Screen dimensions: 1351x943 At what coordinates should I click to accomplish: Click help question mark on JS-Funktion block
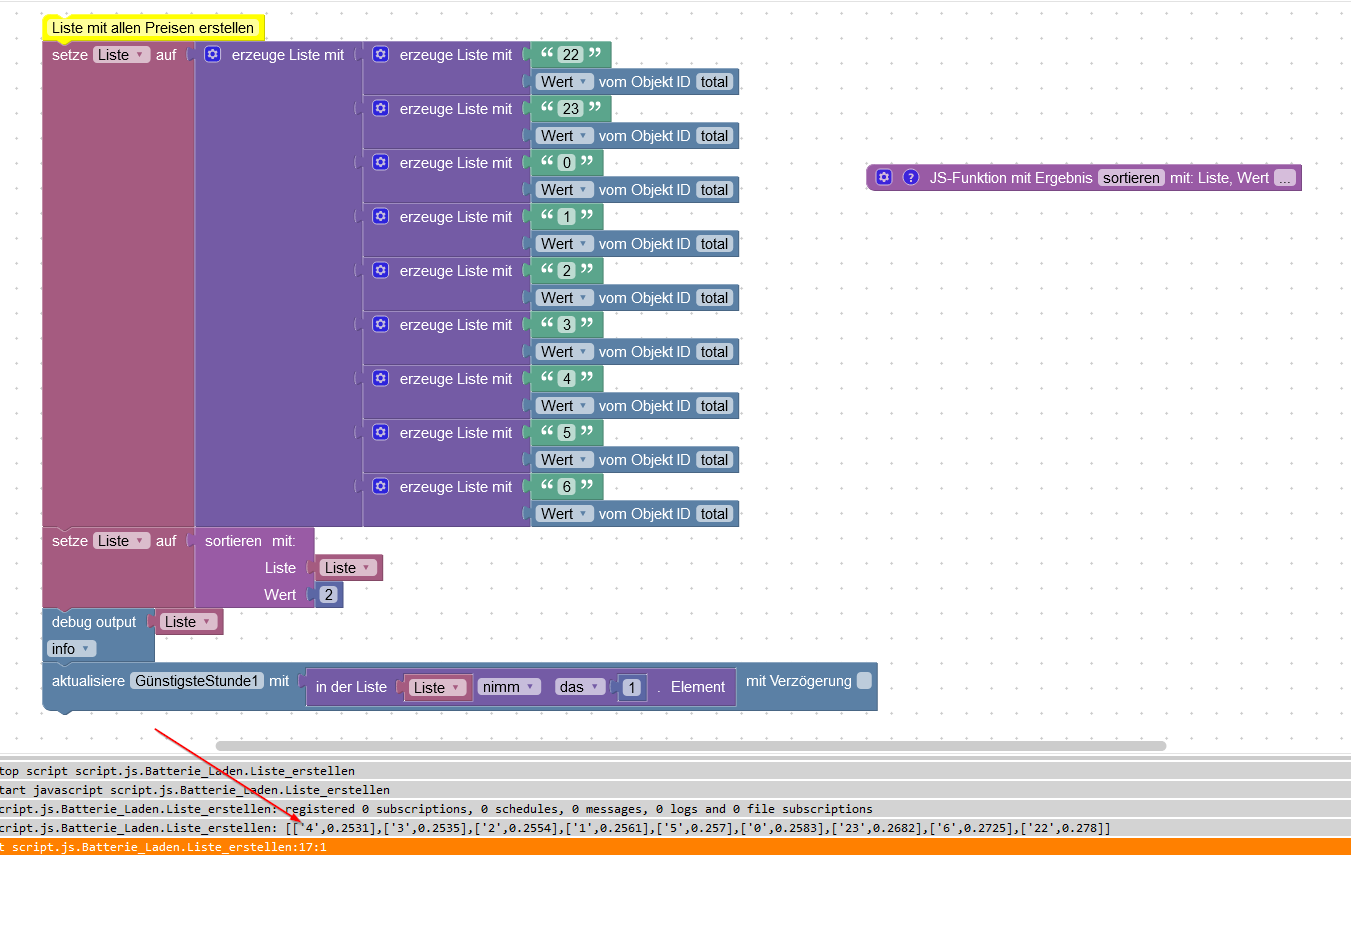pos(911,177)
